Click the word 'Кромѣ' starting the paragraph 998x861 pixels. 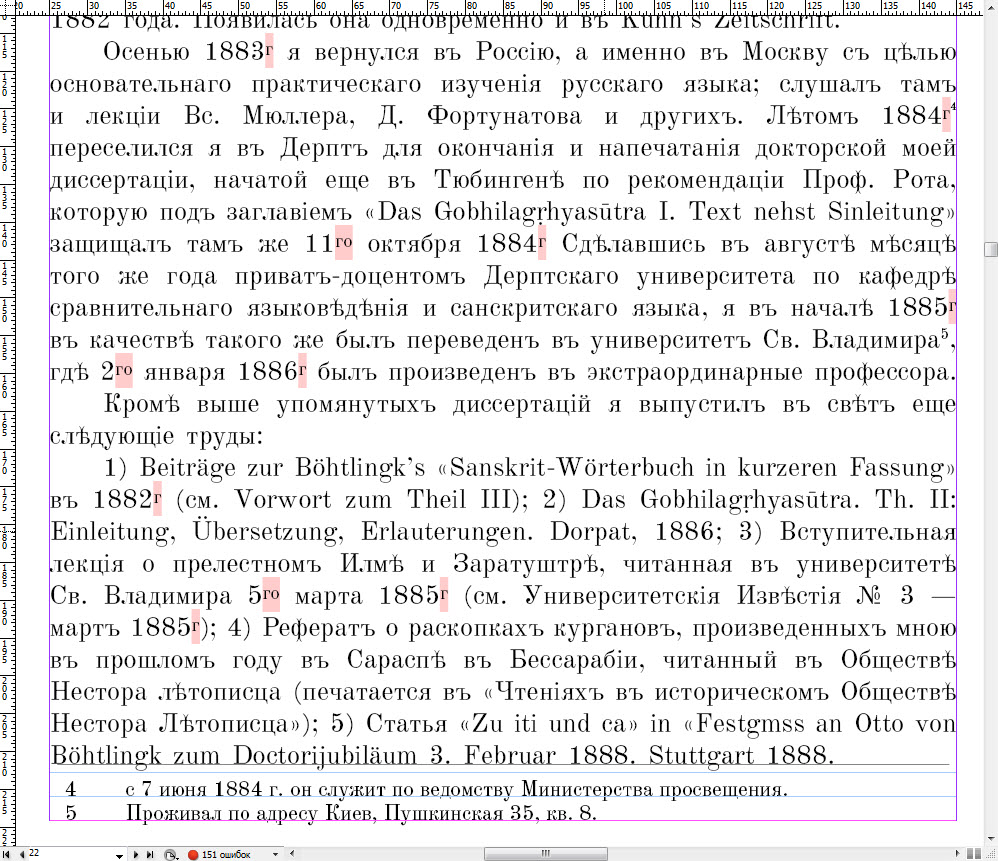[x=141, y=404]
